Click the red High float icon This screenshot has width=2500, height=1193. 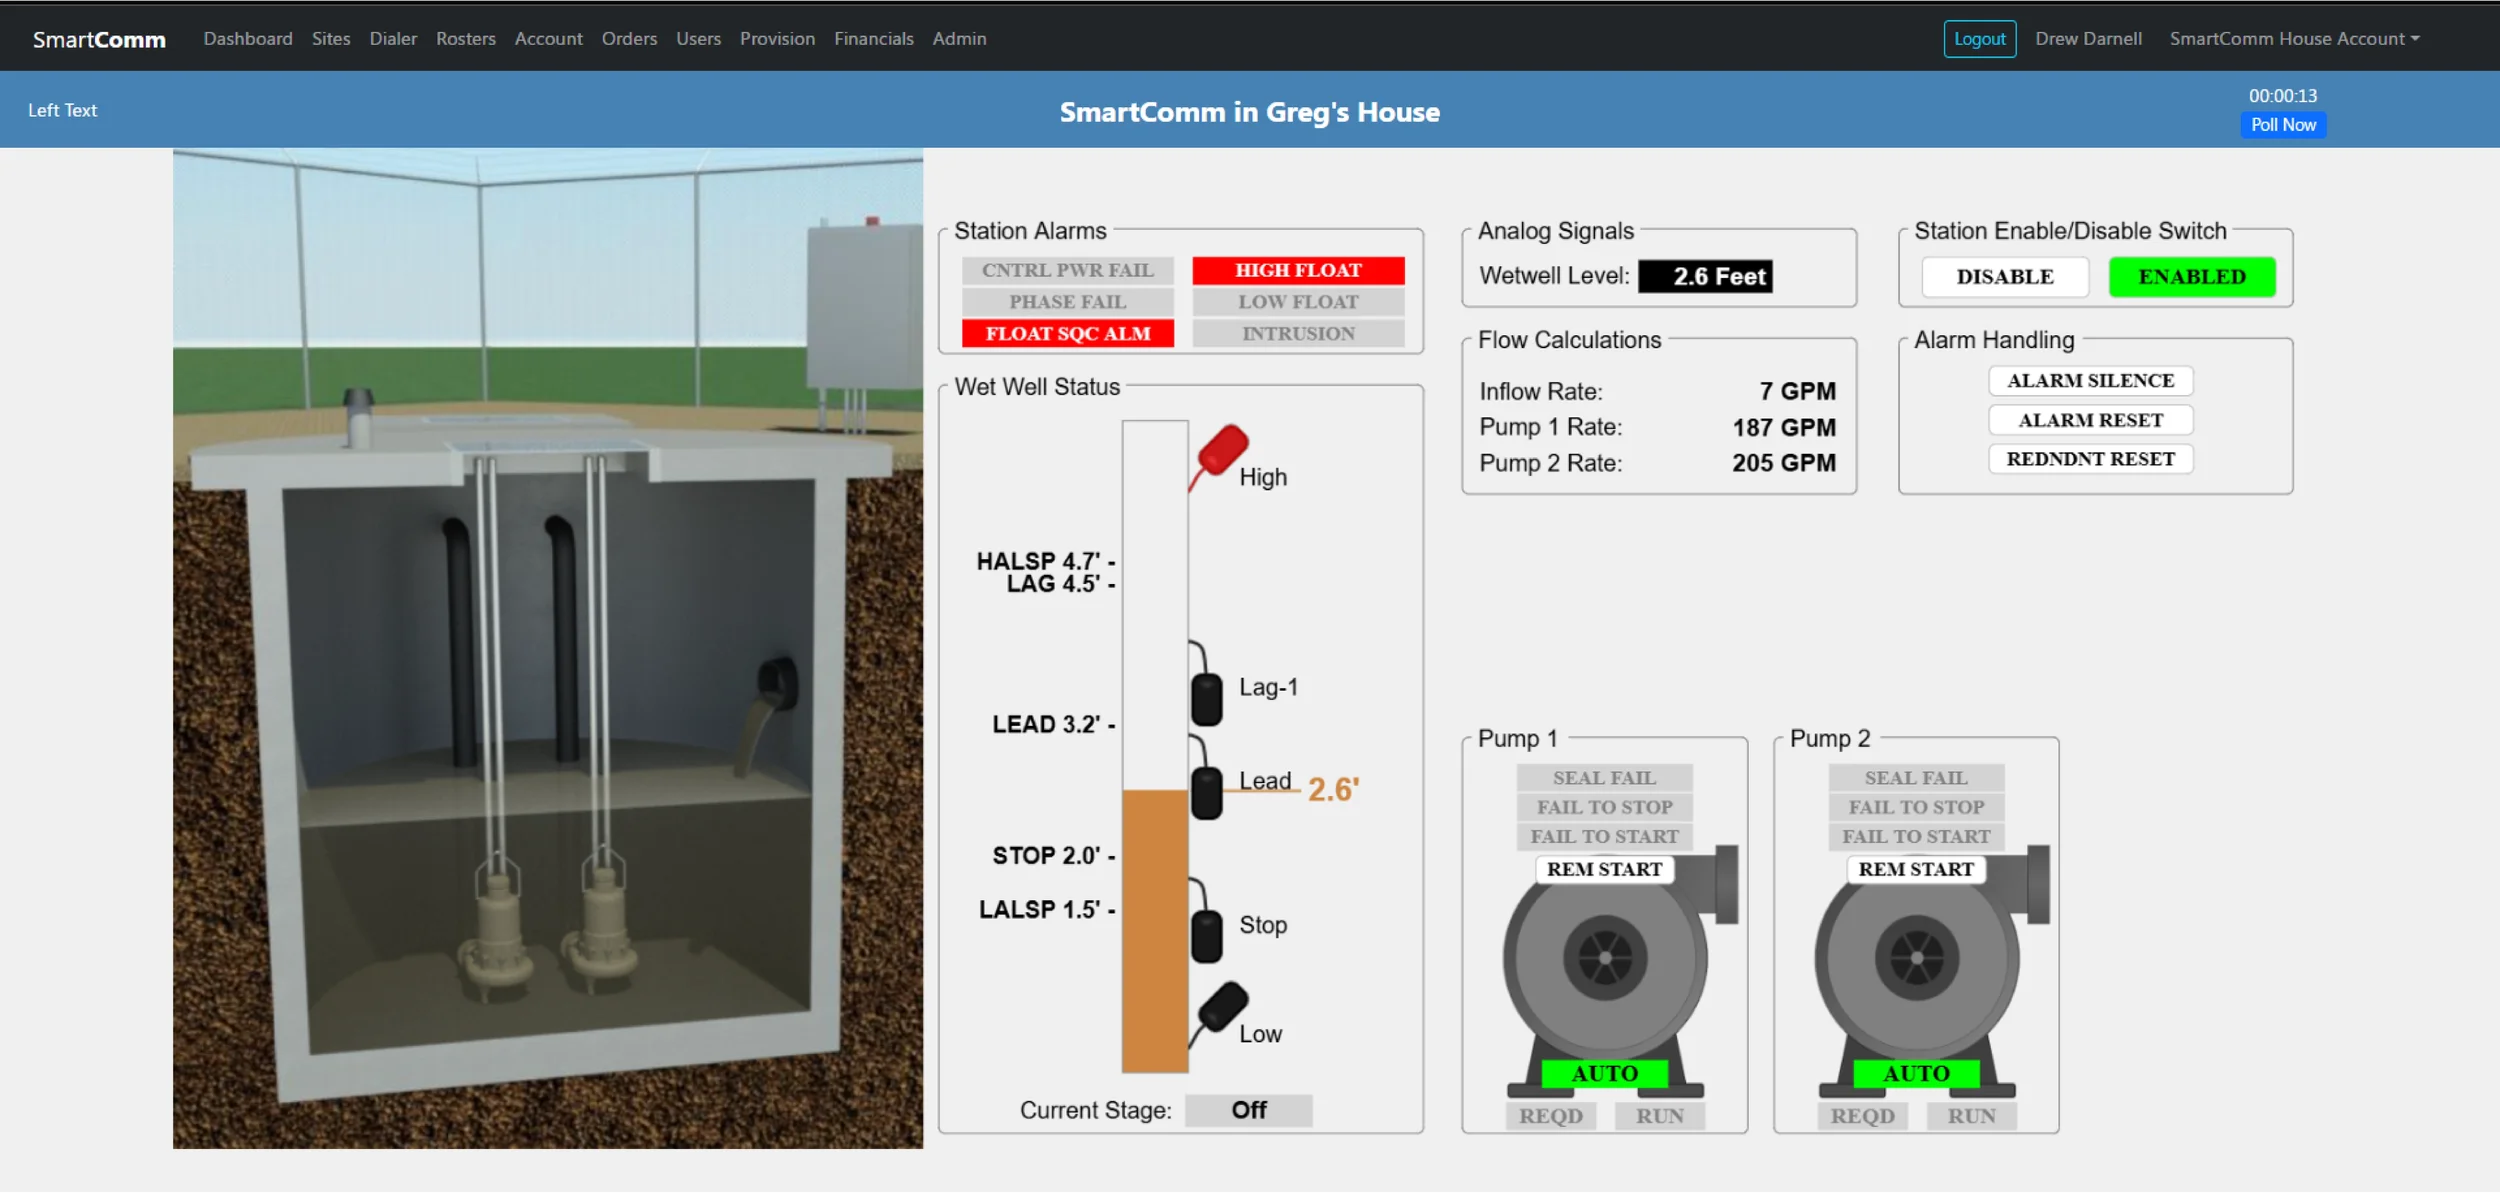click(1222, 450)
